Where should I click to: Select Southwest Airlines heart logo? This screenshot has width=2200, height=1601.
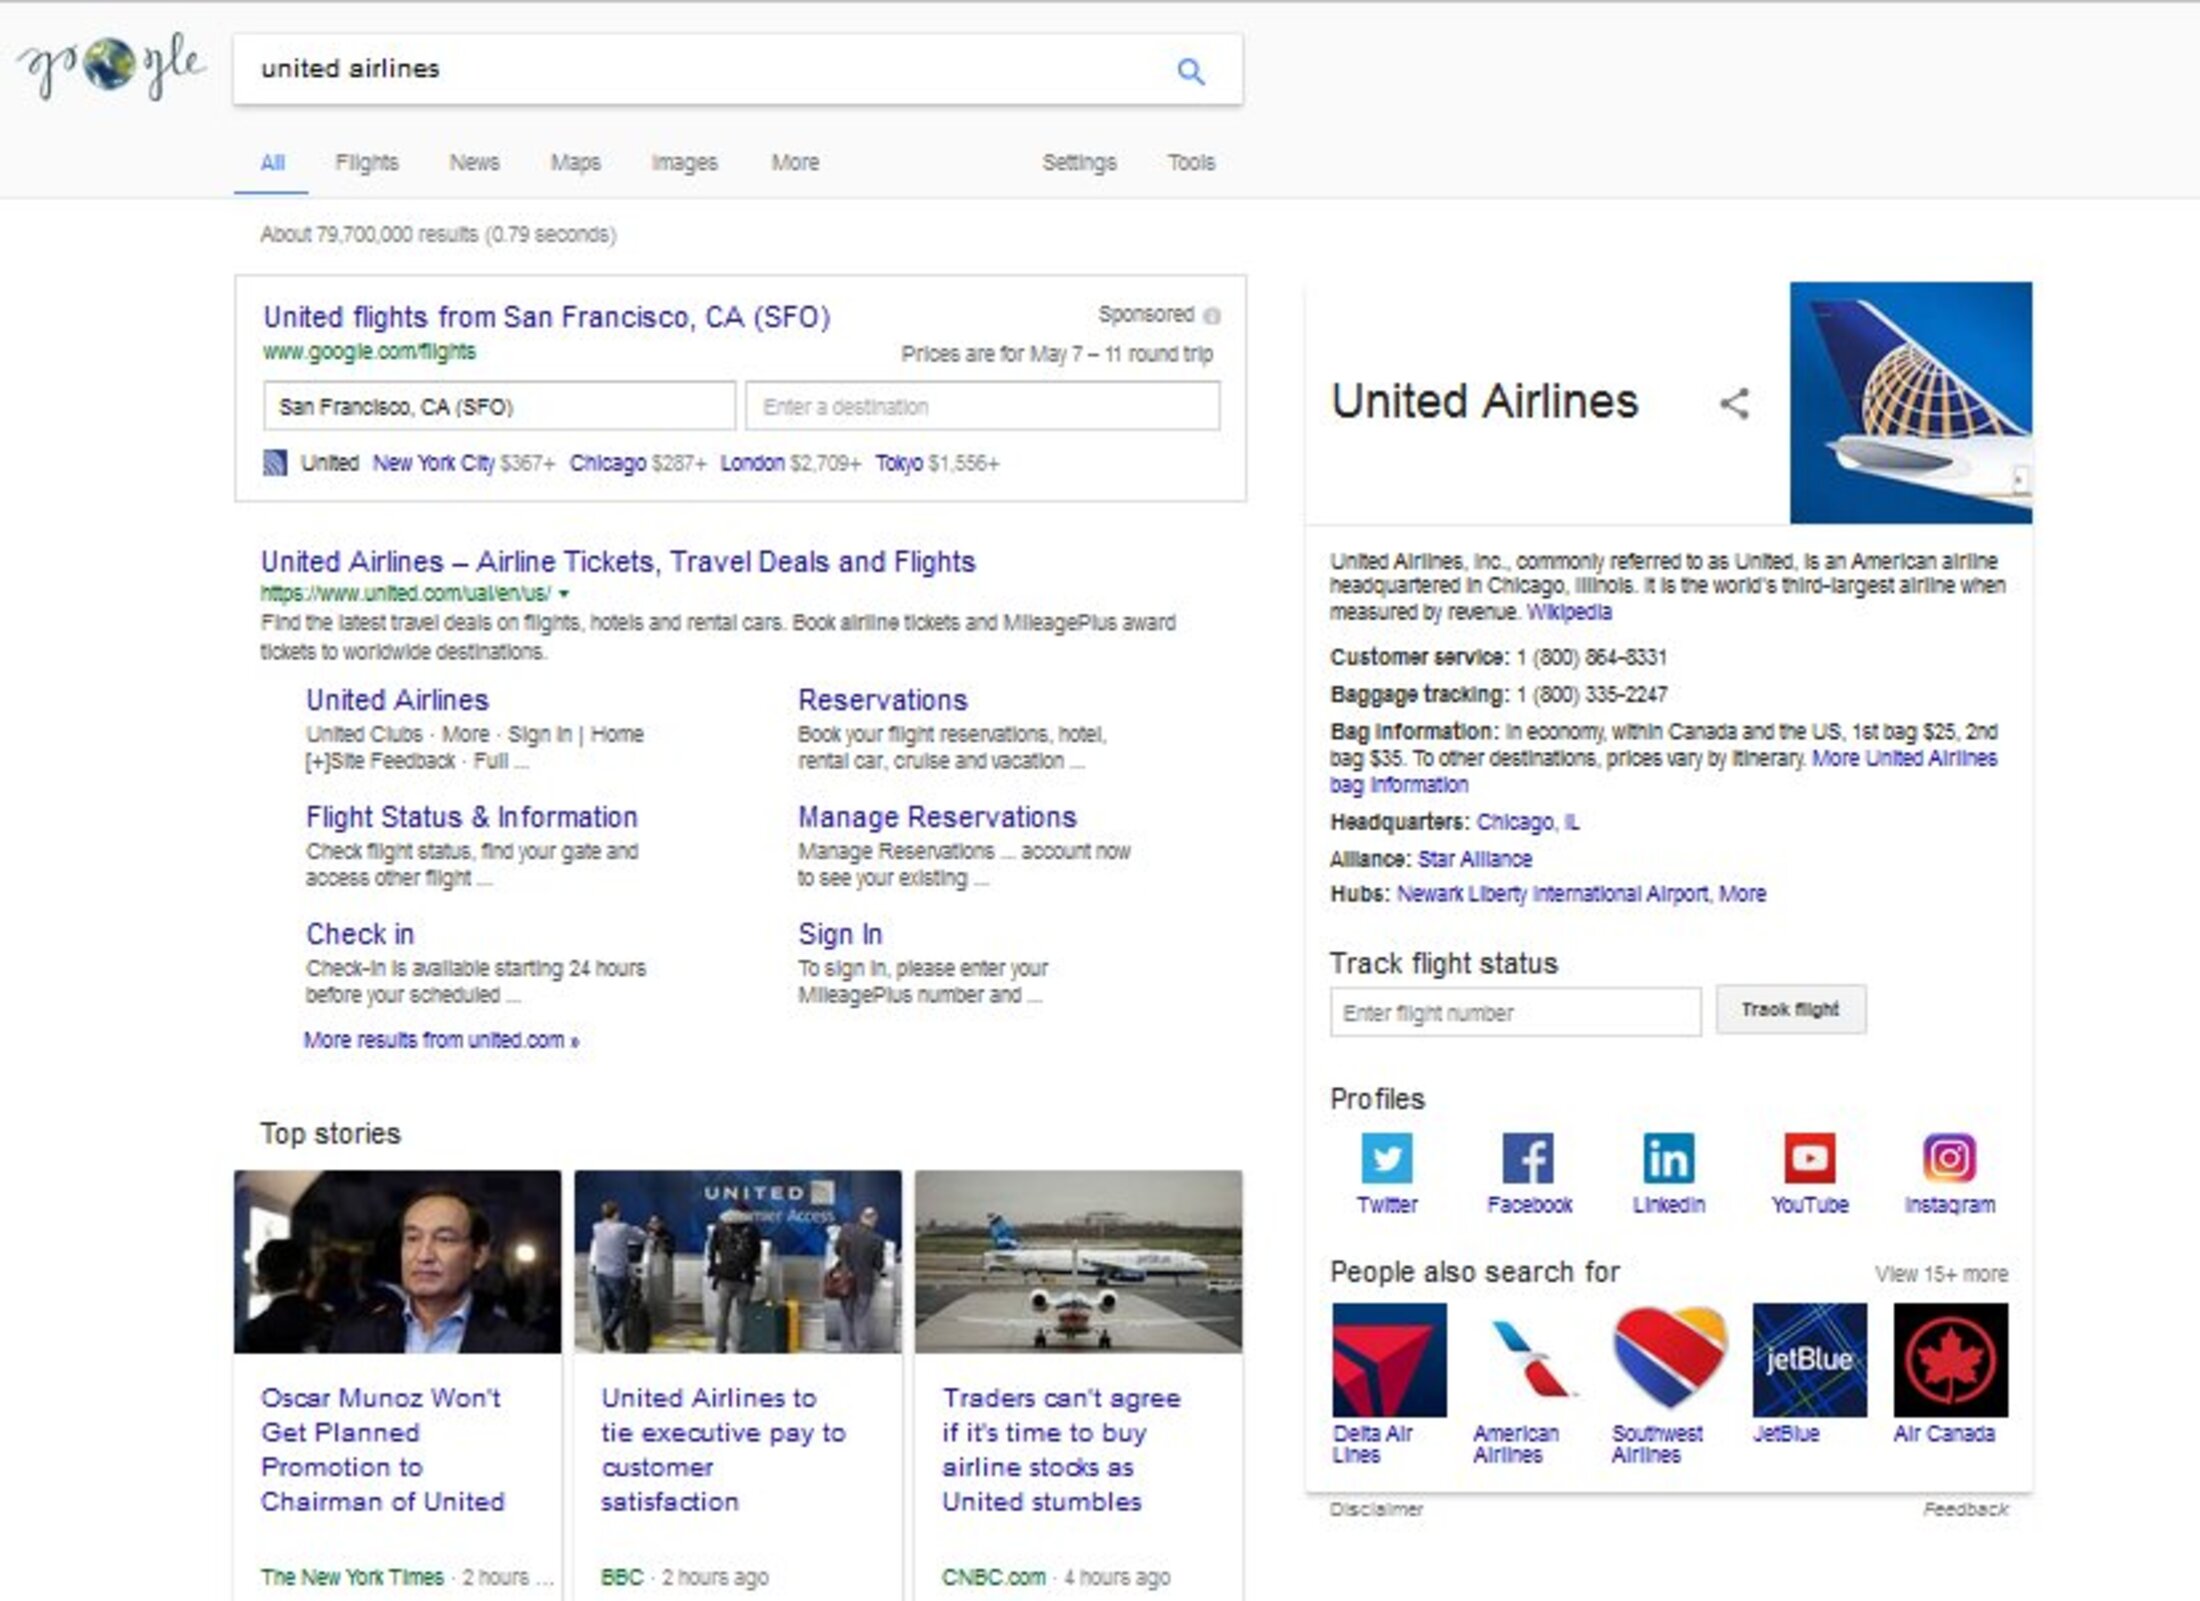1670,1360
